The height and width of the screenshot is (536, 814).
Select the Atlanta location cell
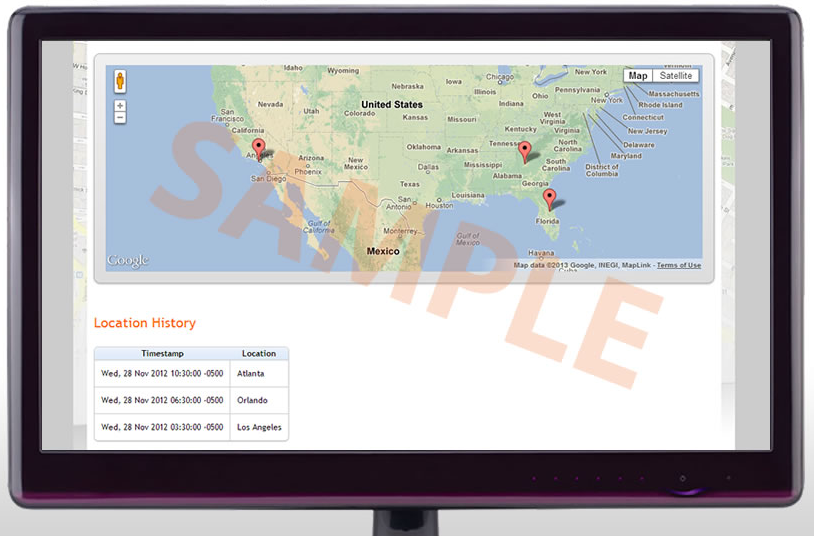[x=251, y=374]
